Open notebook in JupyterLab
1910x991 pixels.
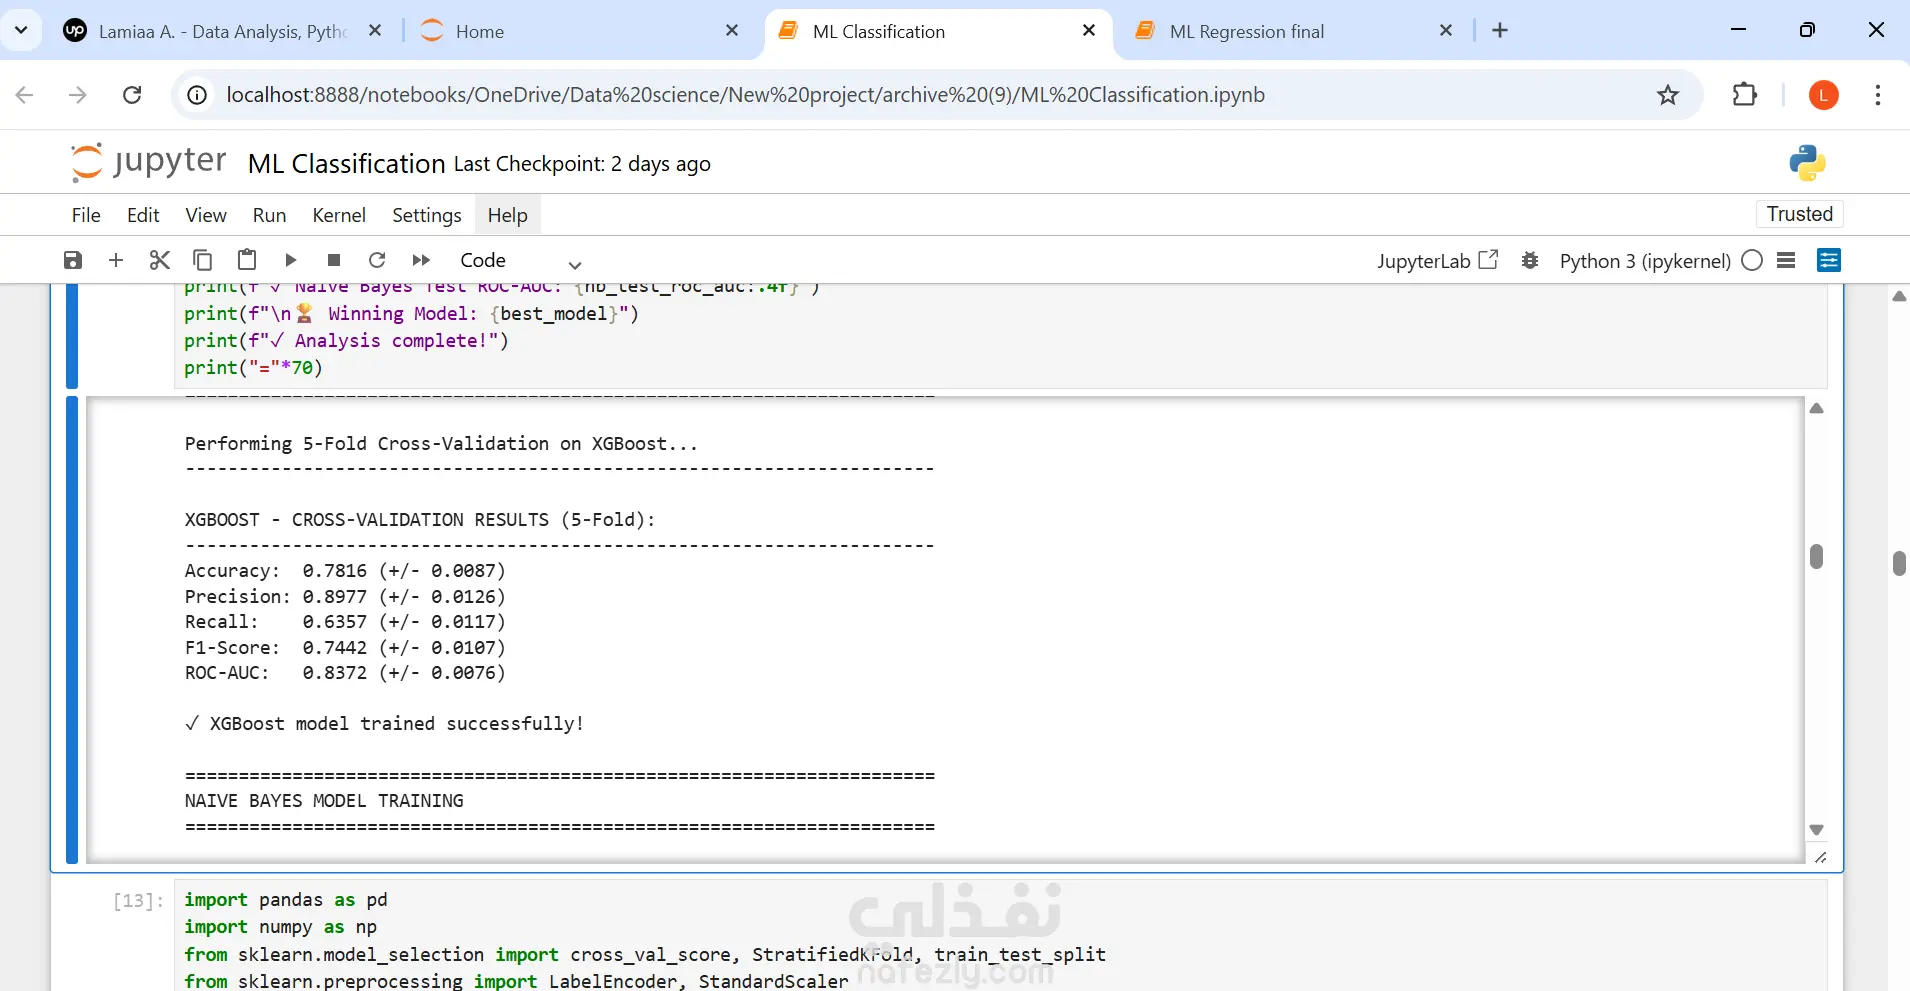click(x=1437, y=261)
